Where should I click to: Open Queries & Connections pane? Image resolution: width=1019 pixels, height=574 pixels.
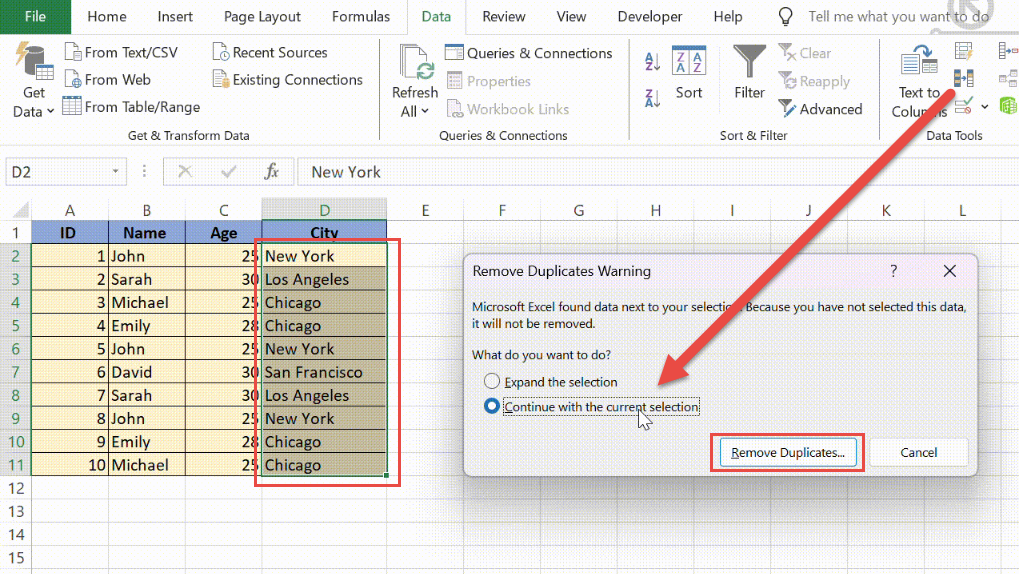(x=528, y=53)
